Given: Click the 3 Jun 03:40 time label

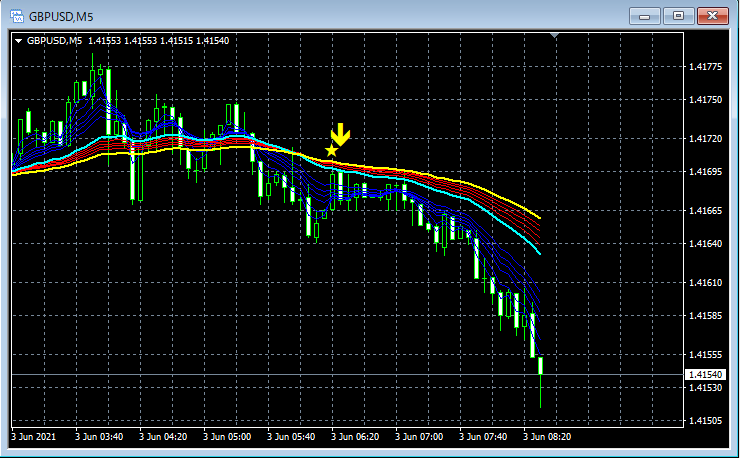Looking at the screenshot, I should pyautogui.click(x=99, y=437).
